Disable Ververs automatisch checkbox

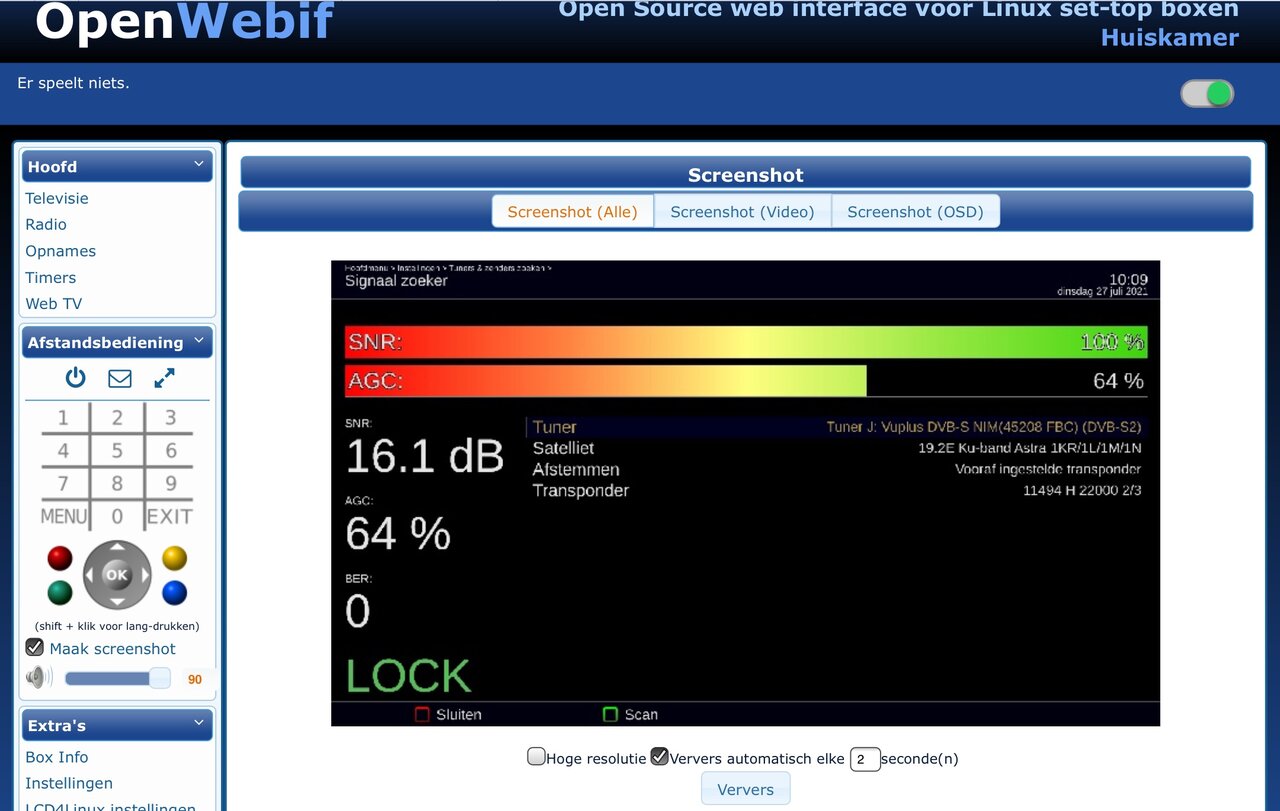(659, 757)
